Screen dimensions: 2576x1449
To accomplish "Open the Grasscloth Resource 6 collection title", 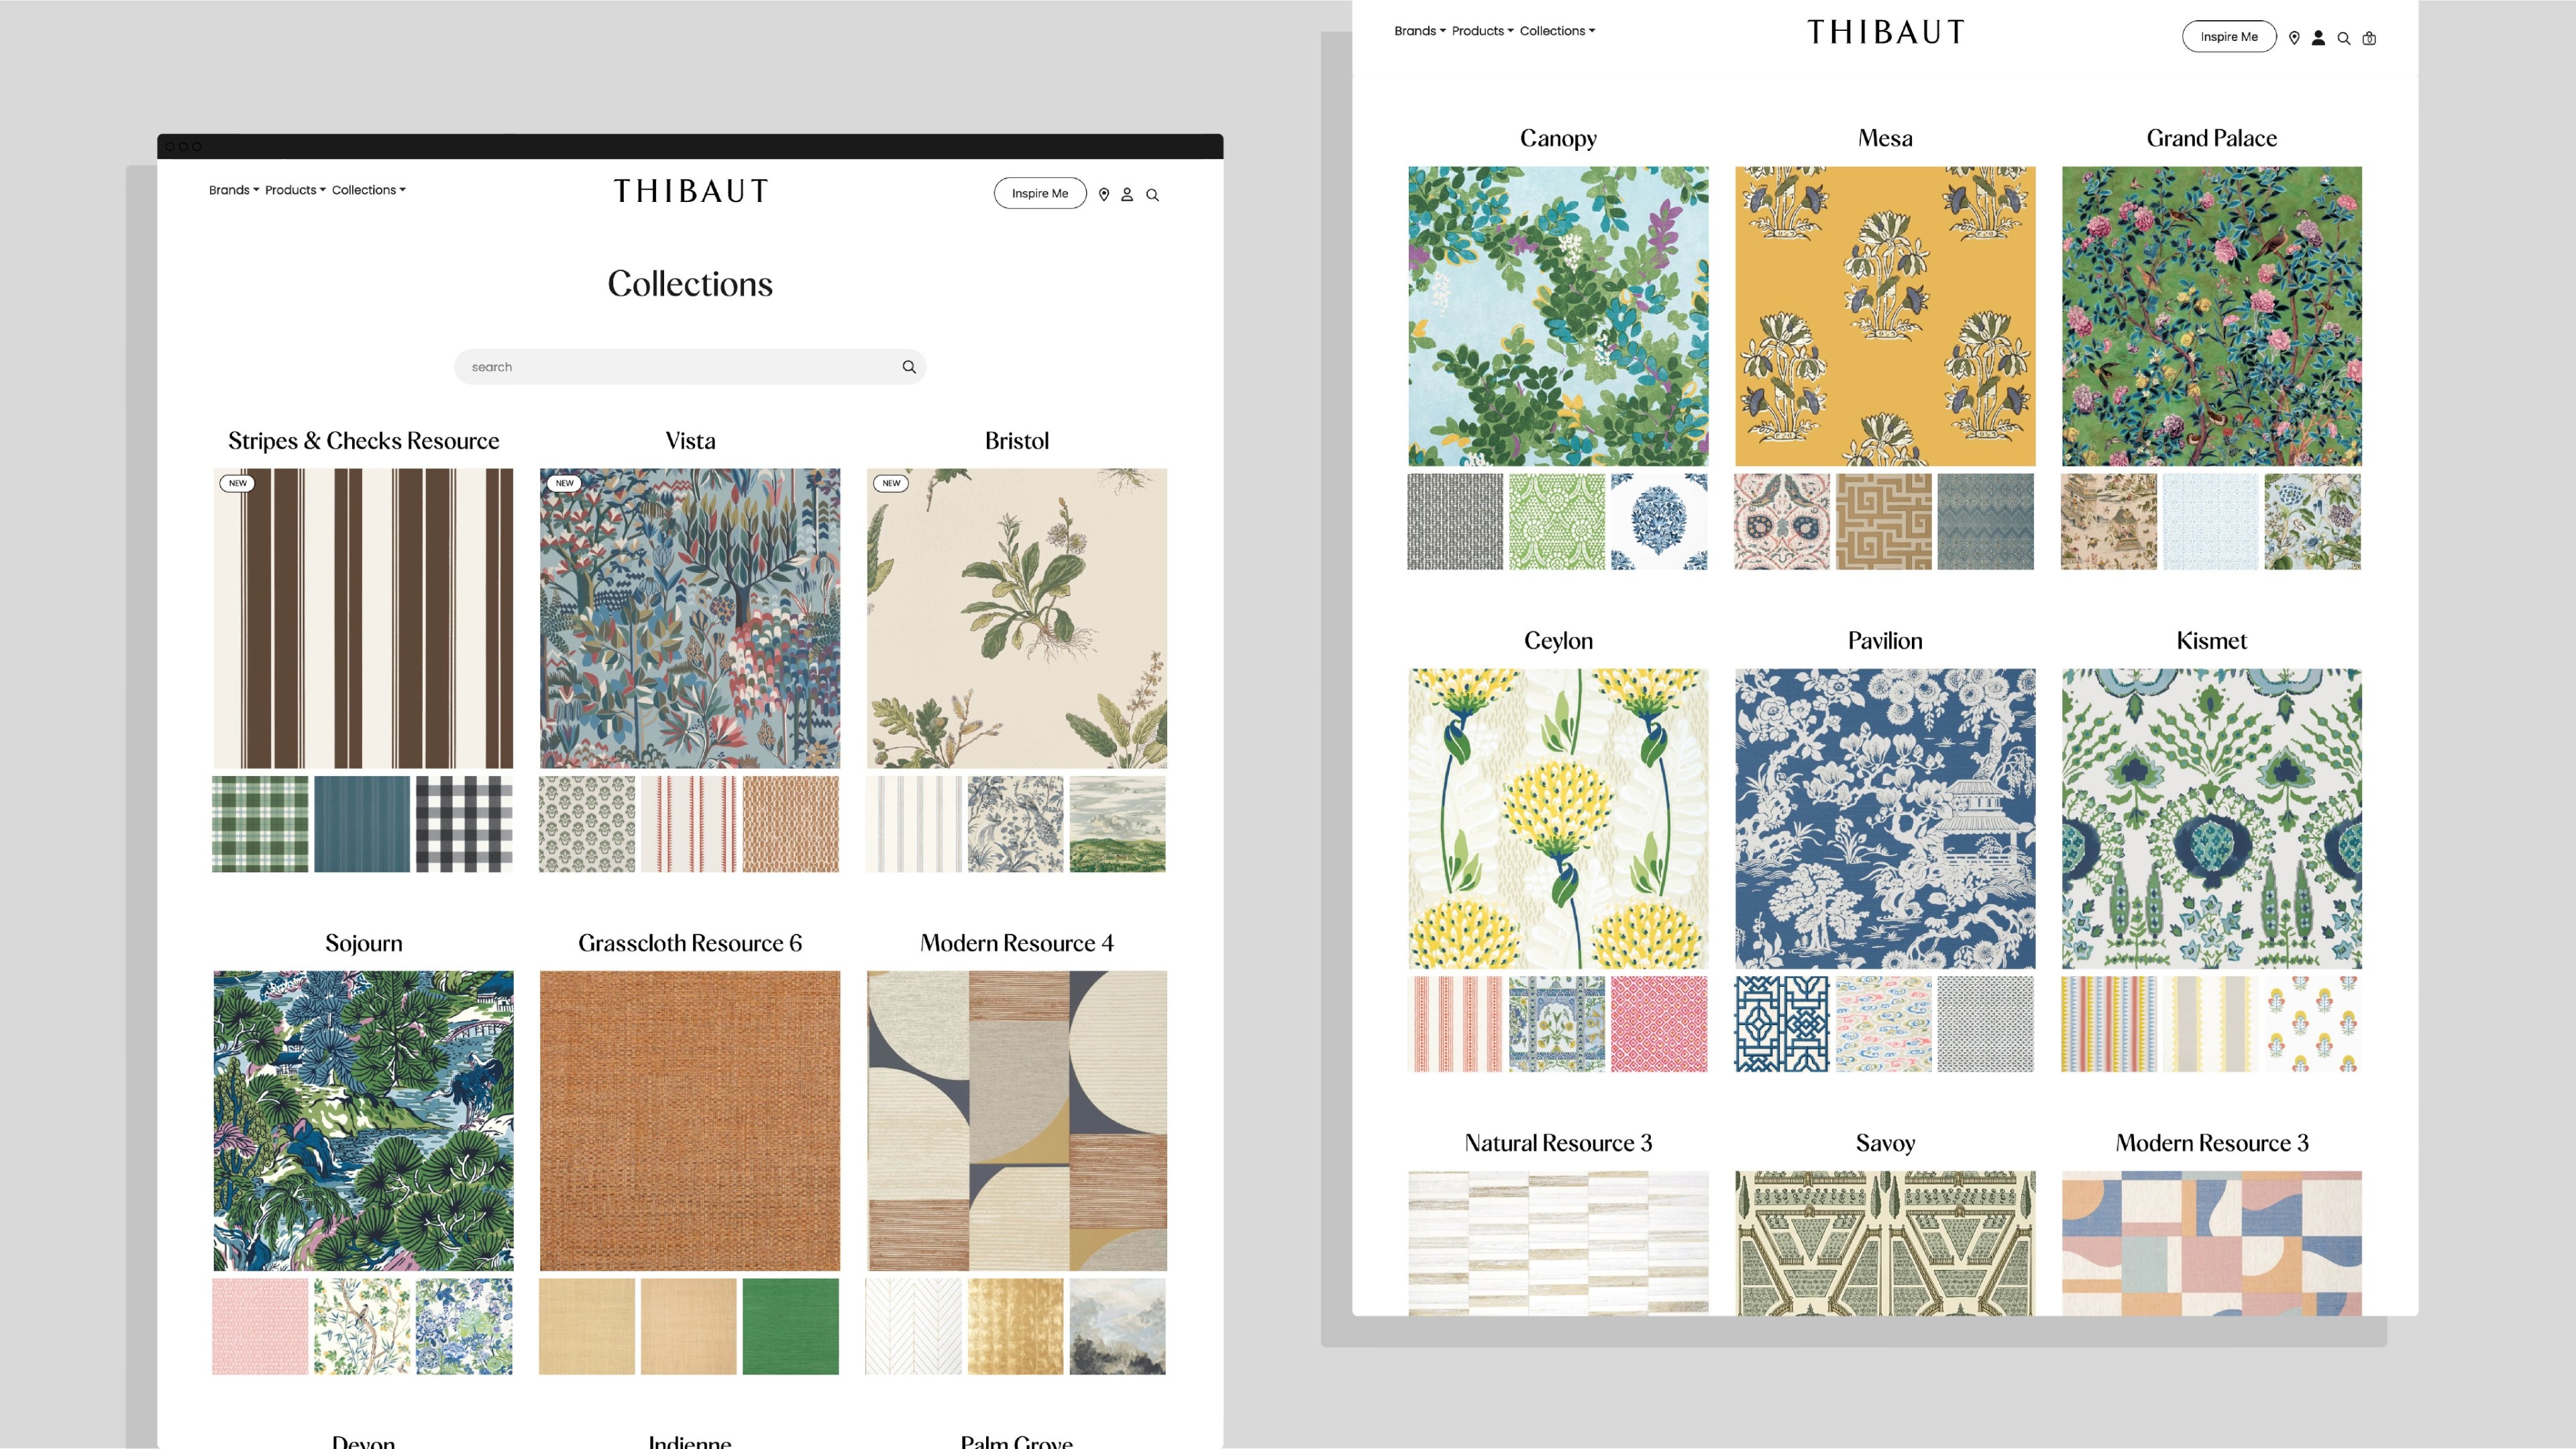I will click(690, 943).
